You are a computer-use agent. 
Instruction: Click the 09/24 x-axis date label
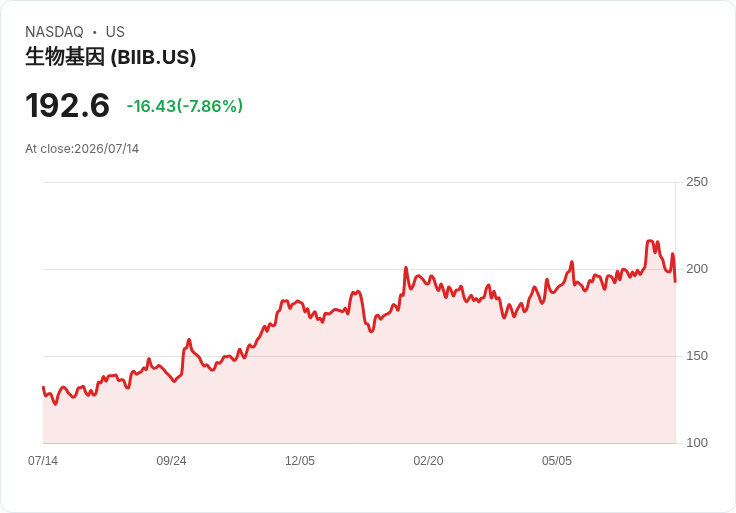pyautogui.click(x=171, y=460)
